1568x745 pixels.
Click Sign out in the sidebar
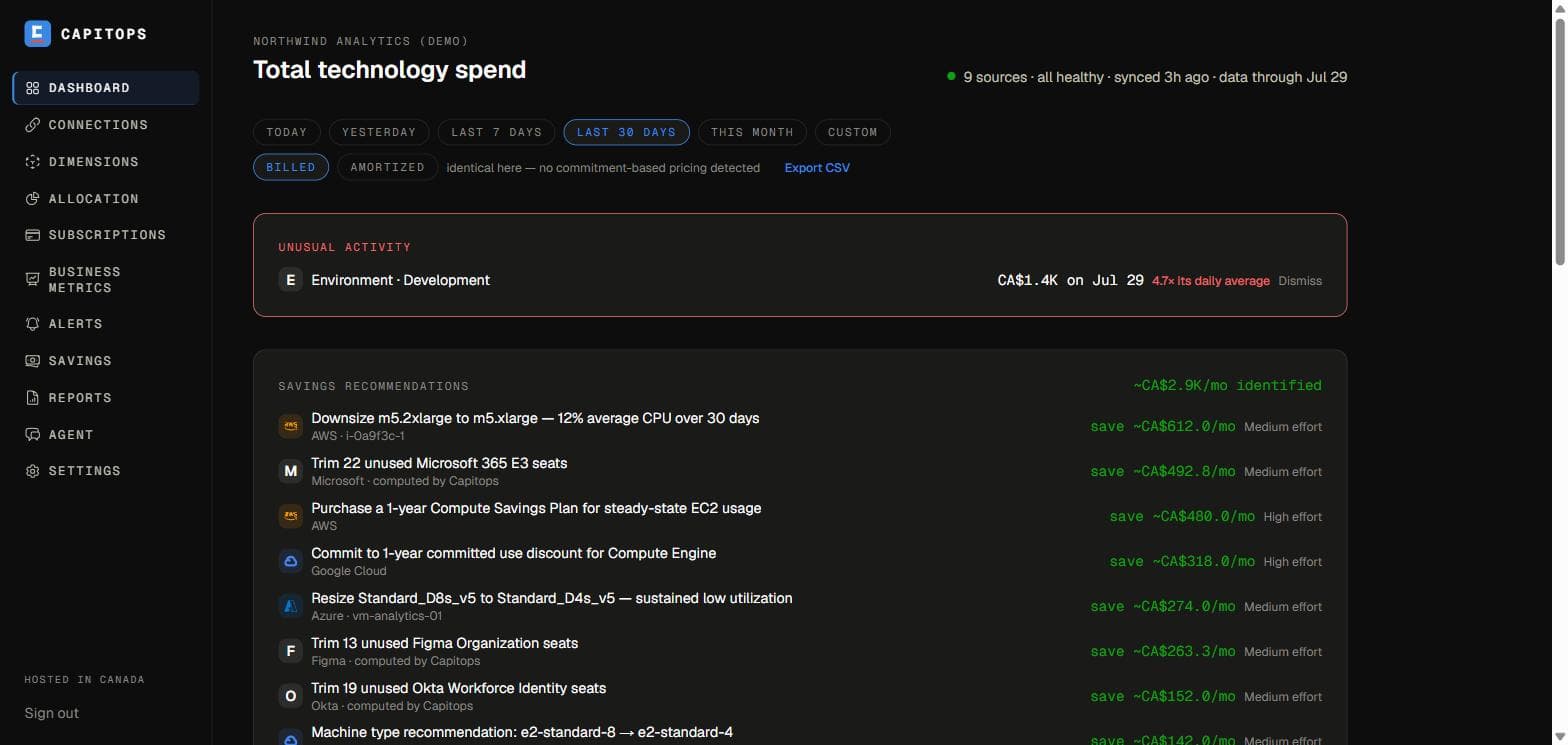[x=52, y=713]
